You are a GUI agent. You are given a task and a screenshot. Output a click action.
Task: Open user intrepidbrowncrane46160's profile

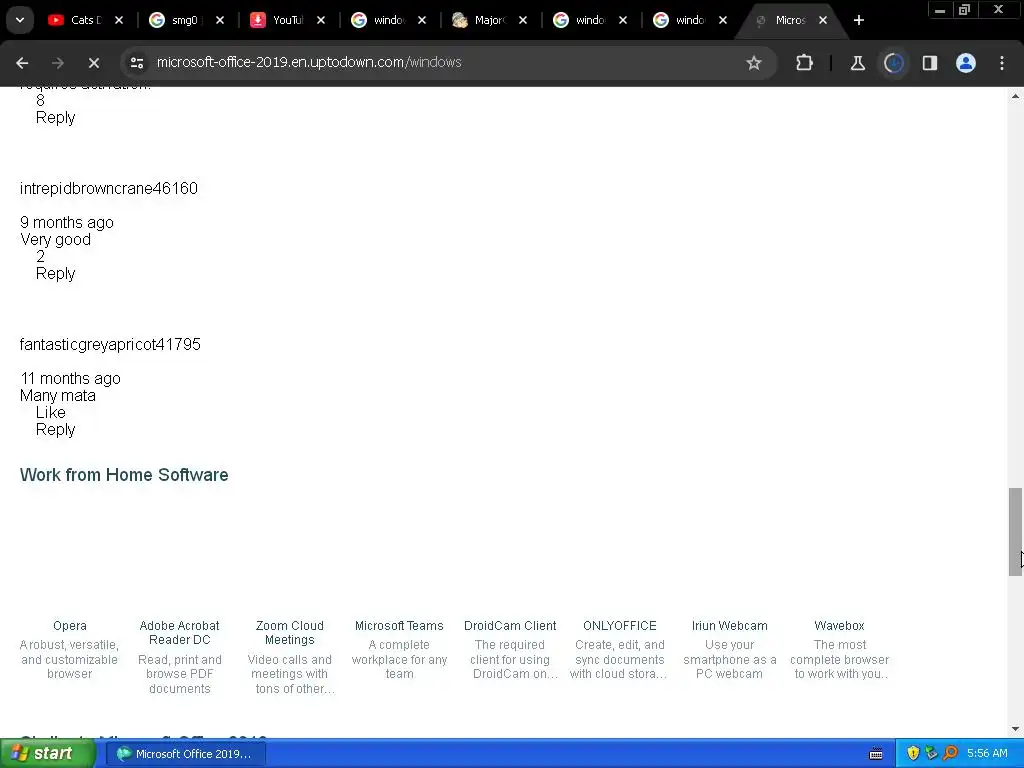(x=108, y=188)
